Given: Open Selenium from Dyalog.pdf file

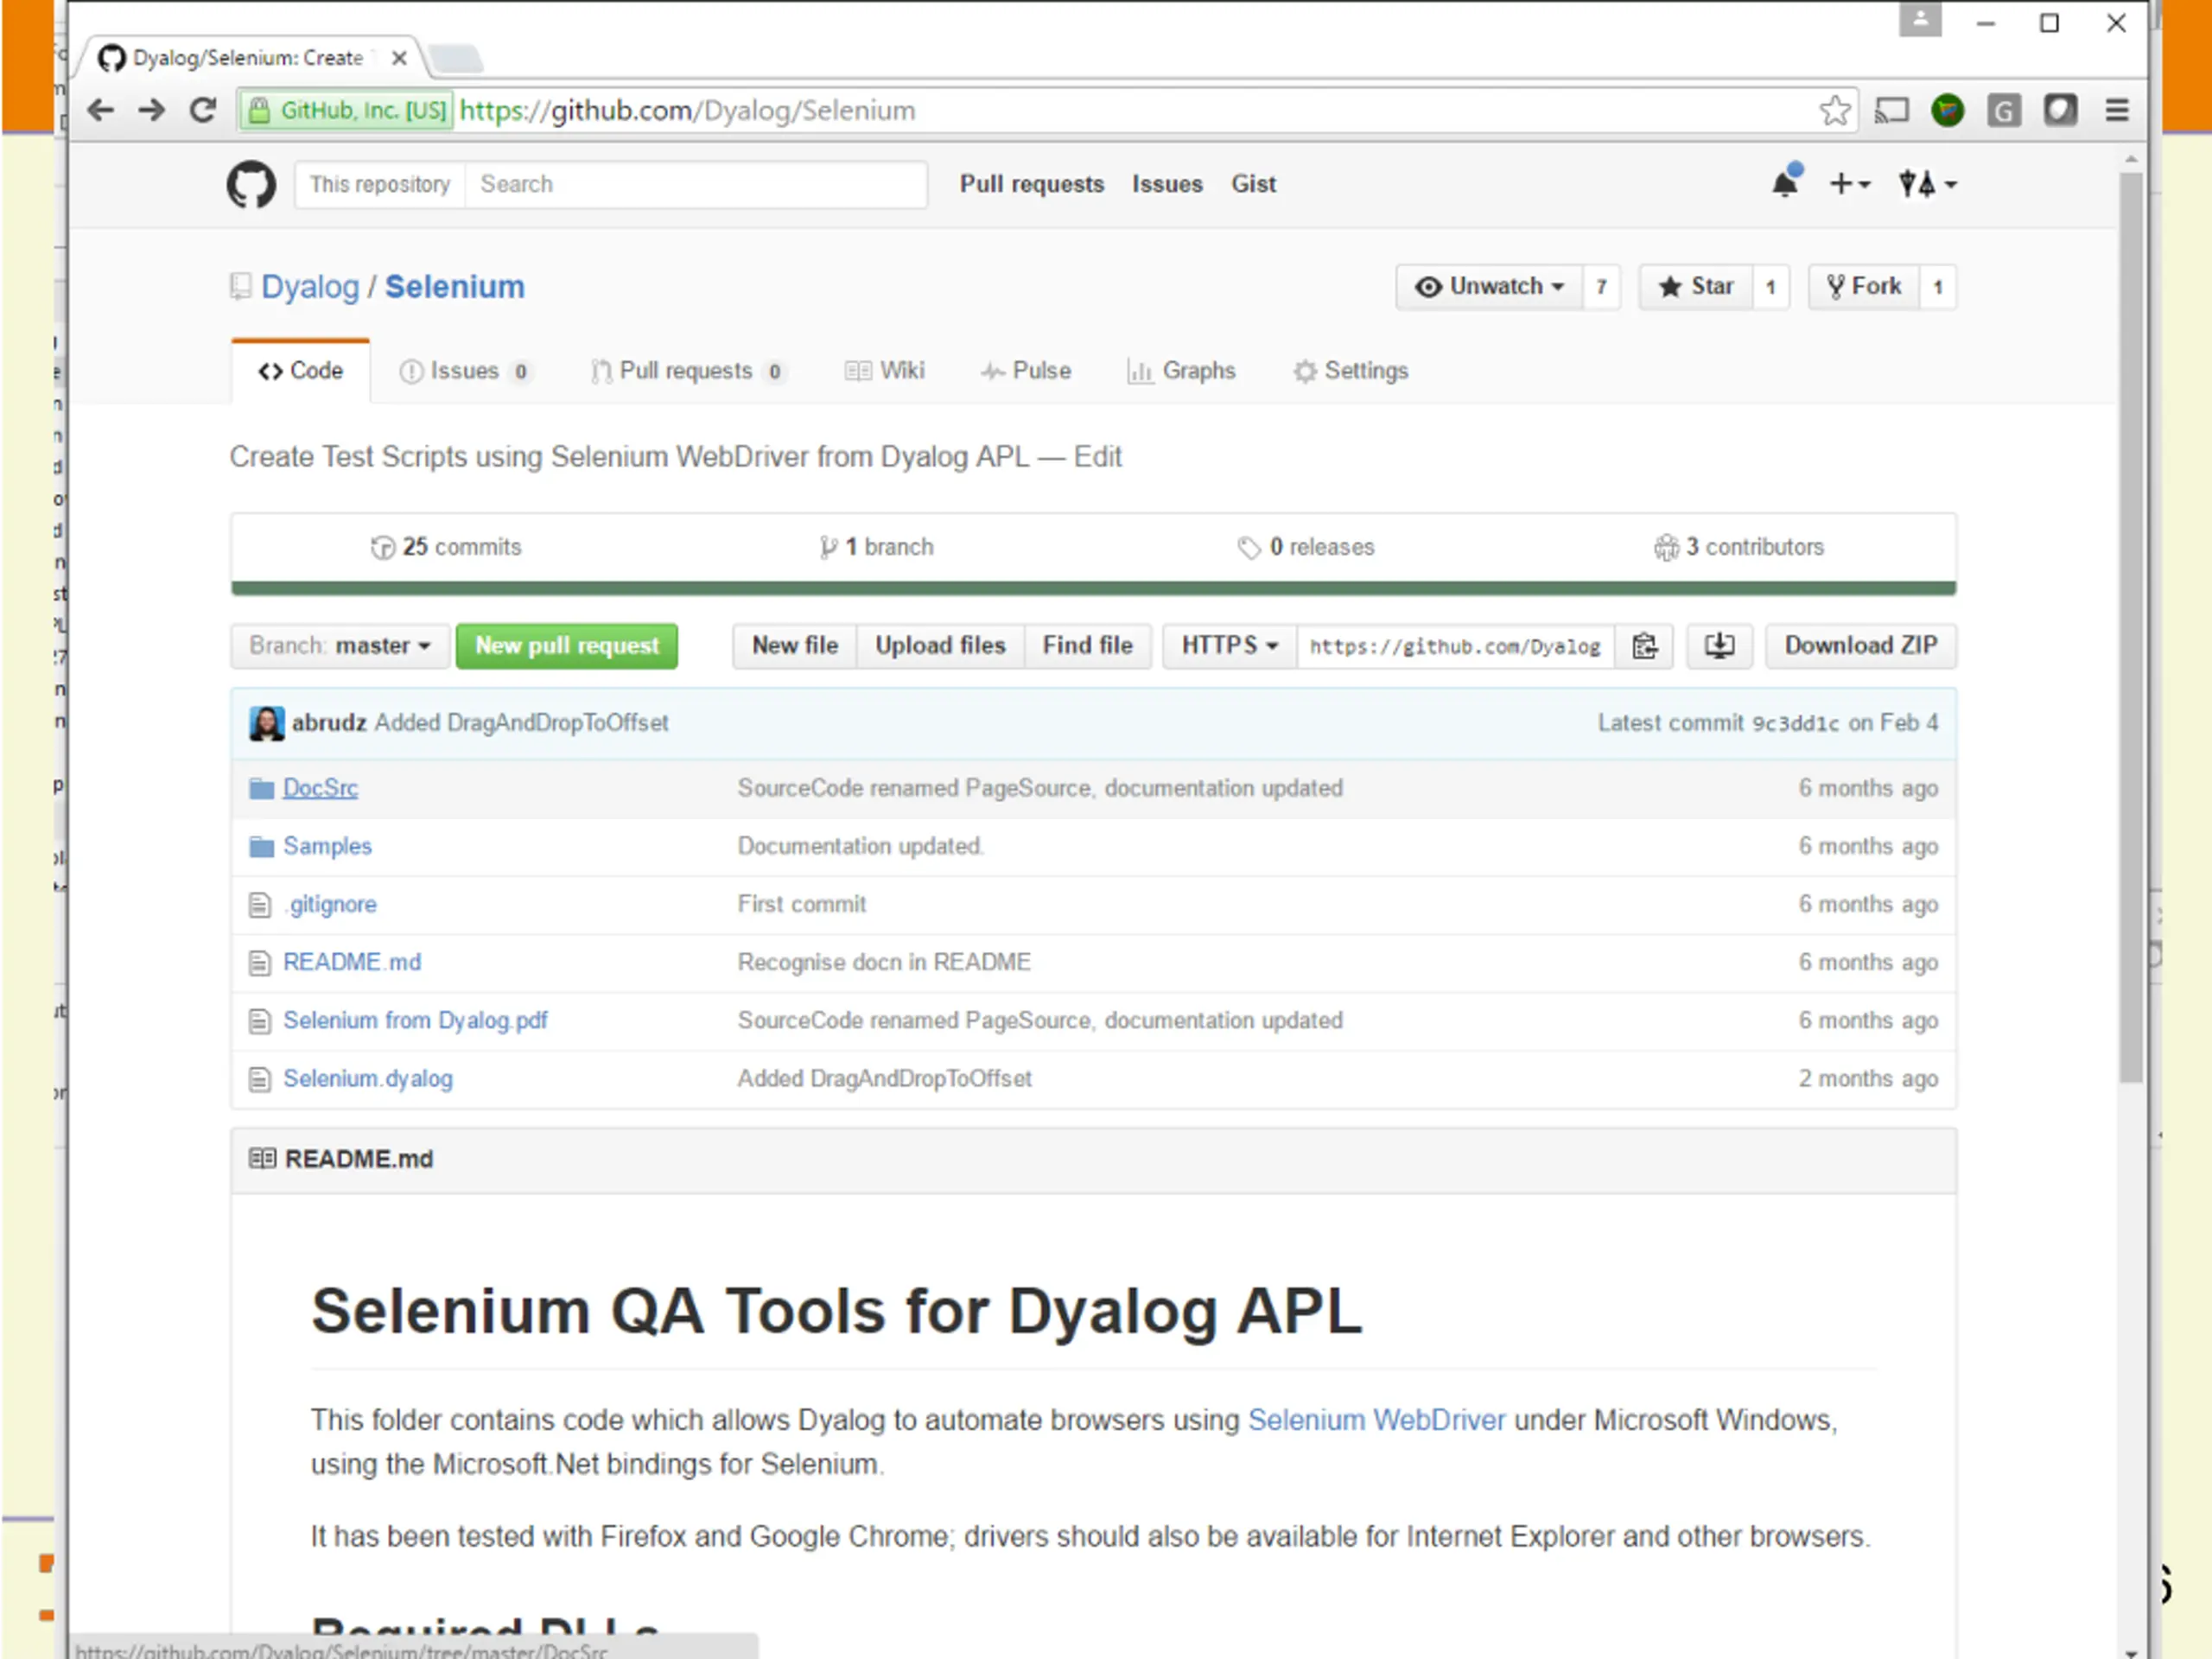Looking at the screenshot, I should (415, 1021).
